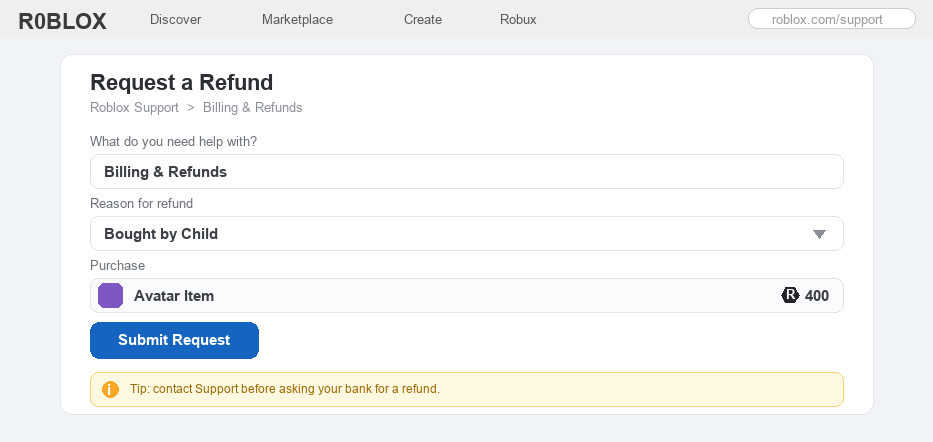Viewport: 933px width, 442px height.
Task: Click the purple Avatar Item thumbnail
Action: click(111, 296)
